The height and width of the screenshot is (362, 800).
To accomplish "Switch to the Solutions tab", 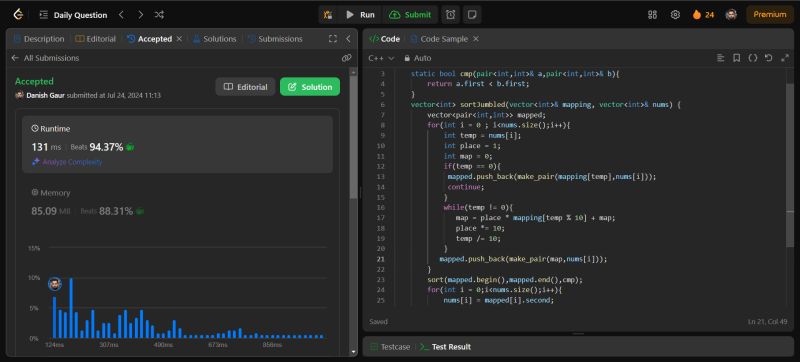I will tap(215, 39).
